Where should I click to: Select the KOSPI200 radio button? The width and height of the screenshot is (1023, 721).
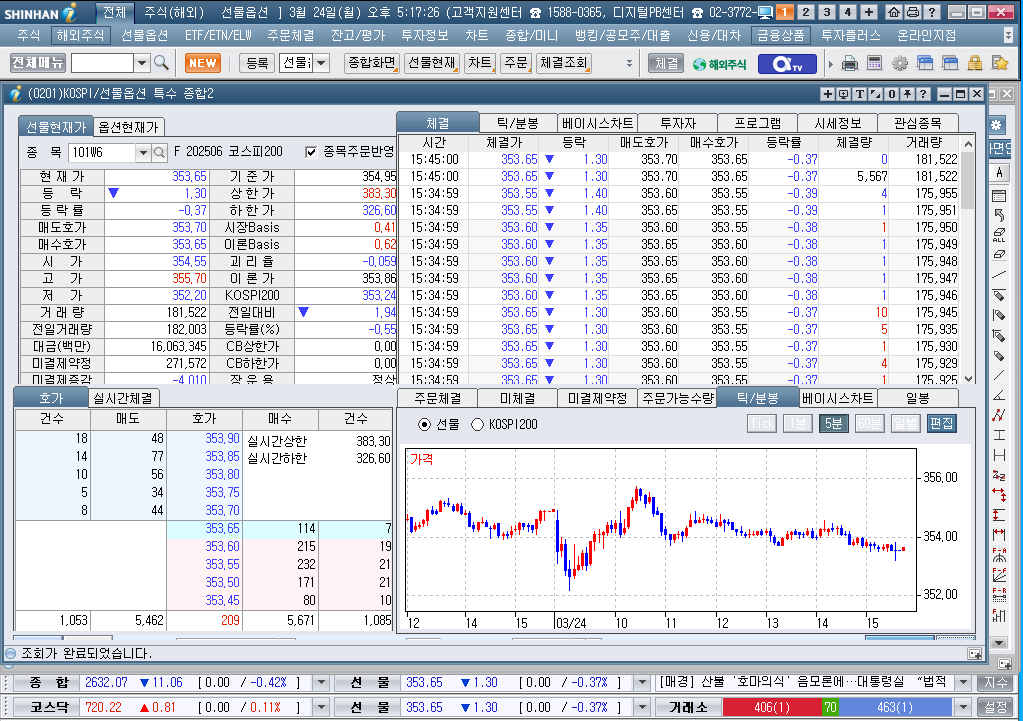(478, 425)
